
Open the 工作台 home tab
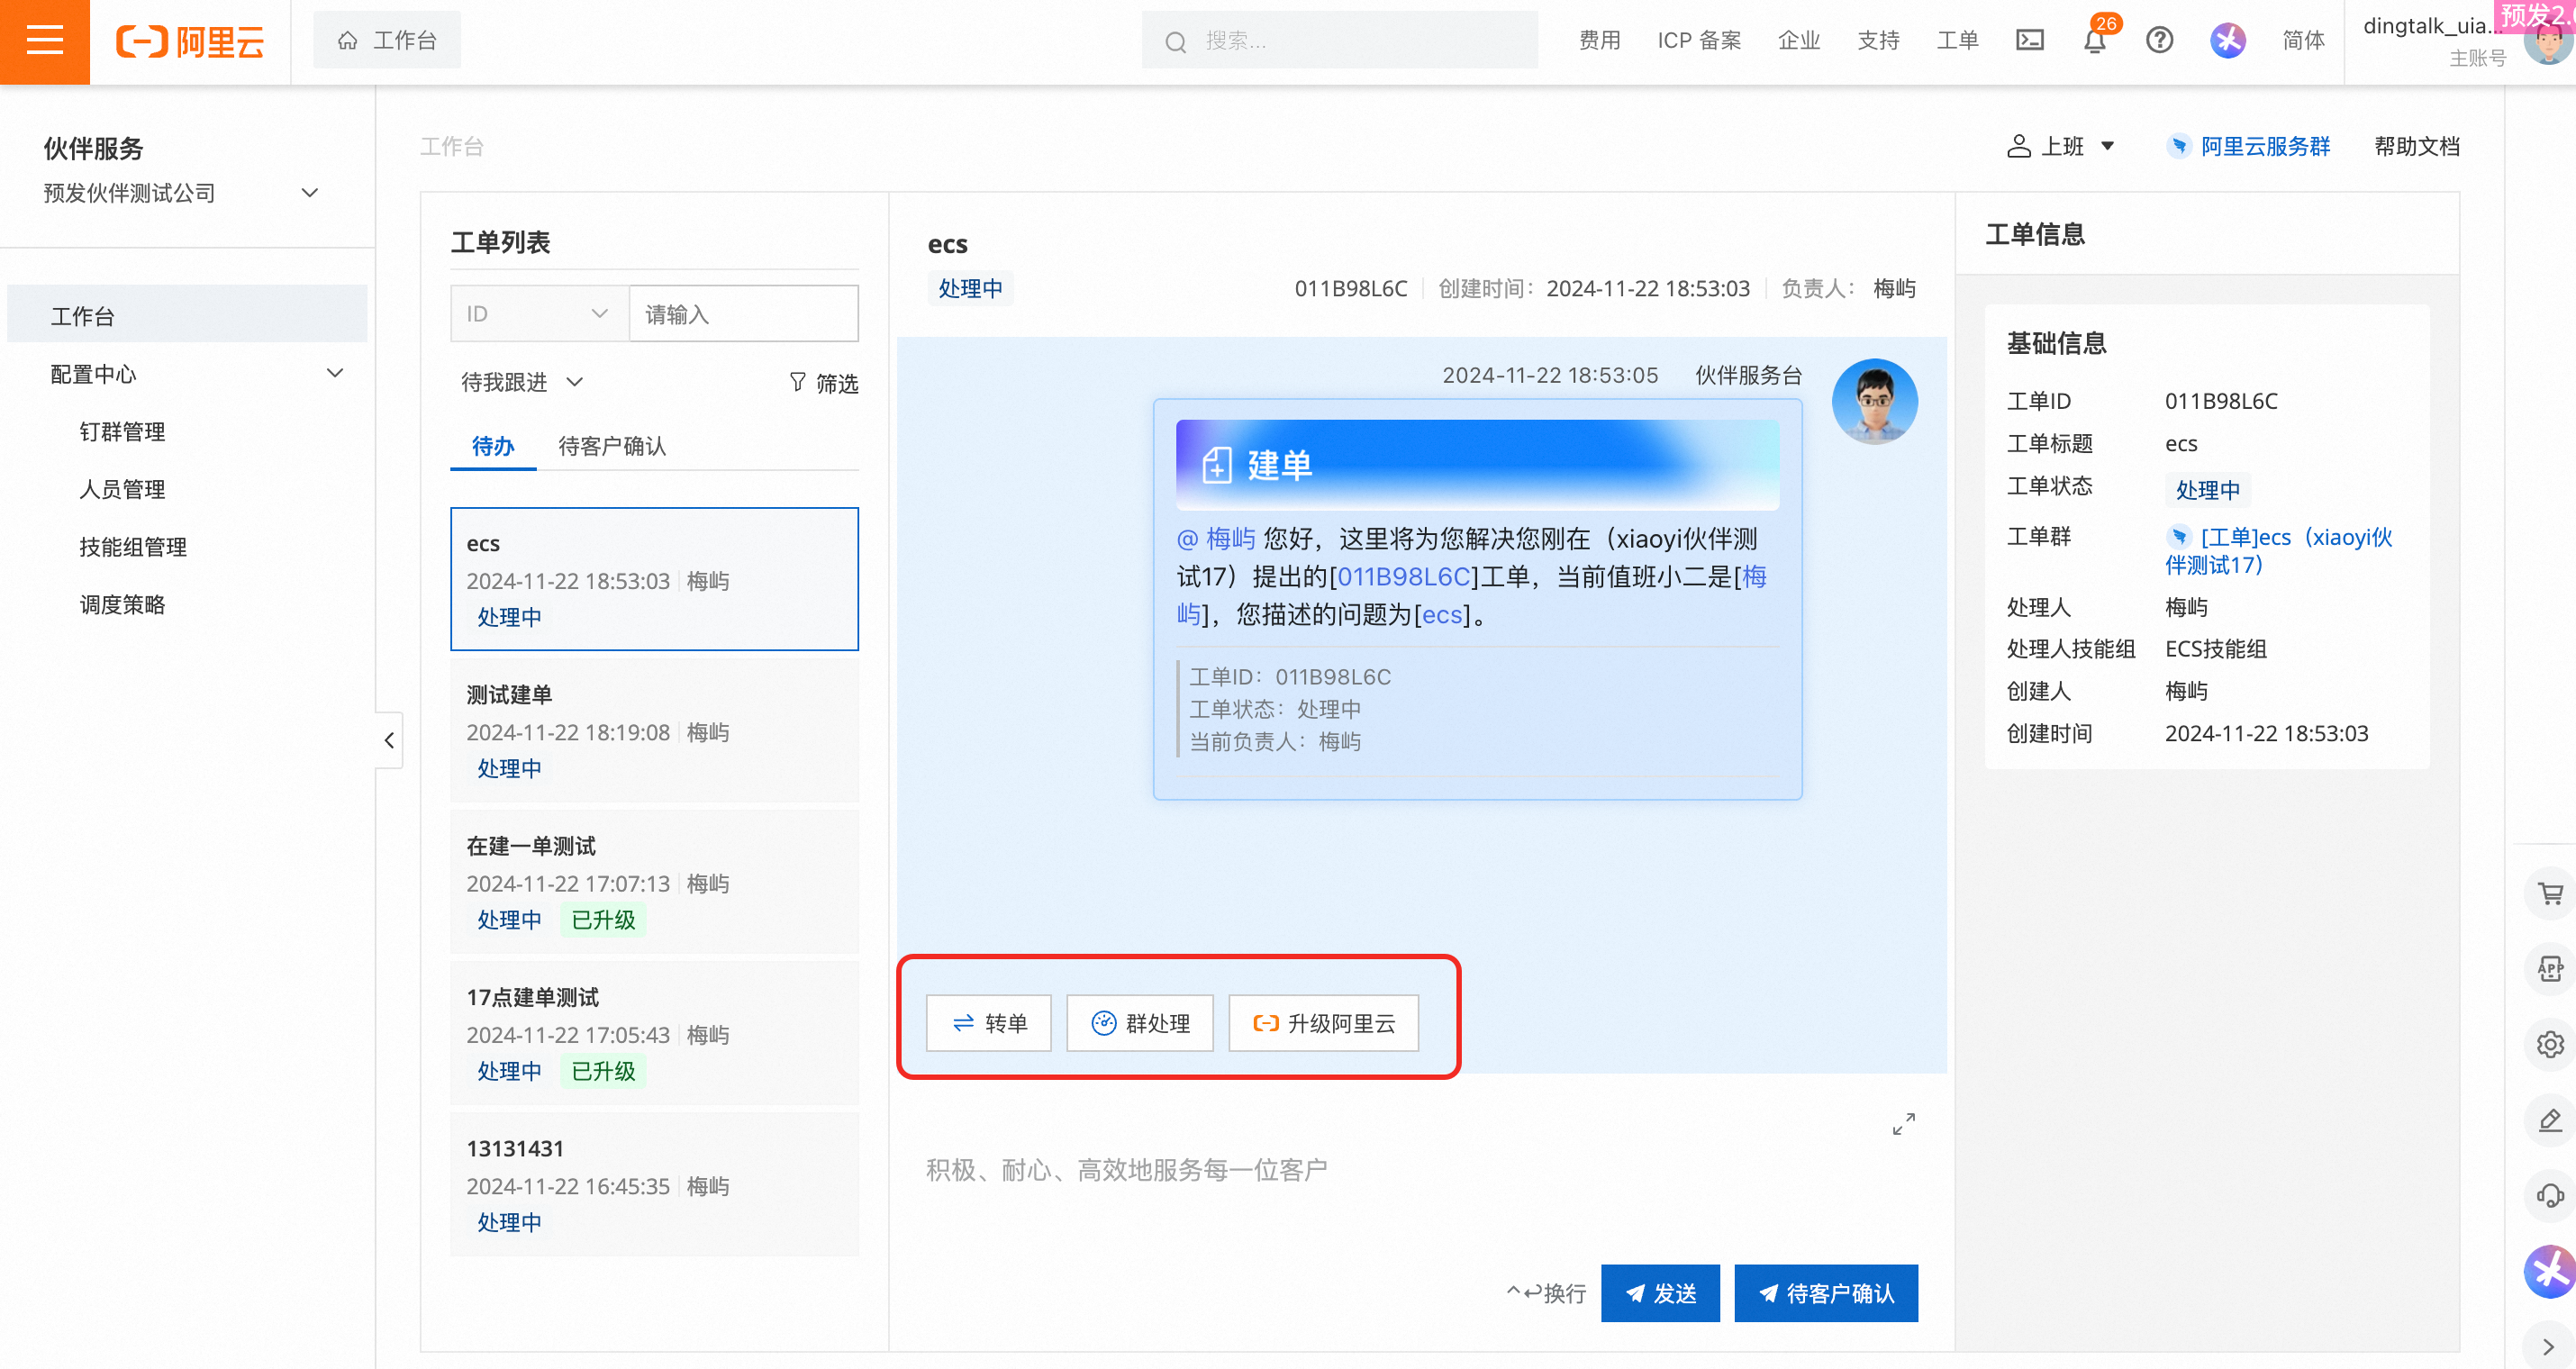point(387,40)
